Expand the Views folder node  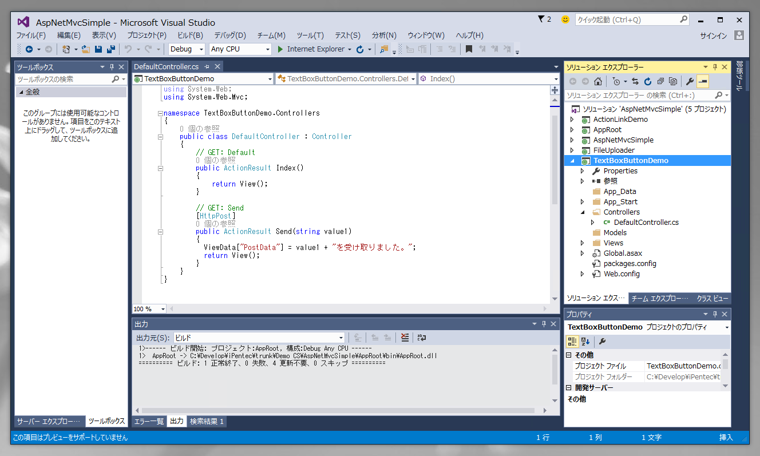coord(582,243)
